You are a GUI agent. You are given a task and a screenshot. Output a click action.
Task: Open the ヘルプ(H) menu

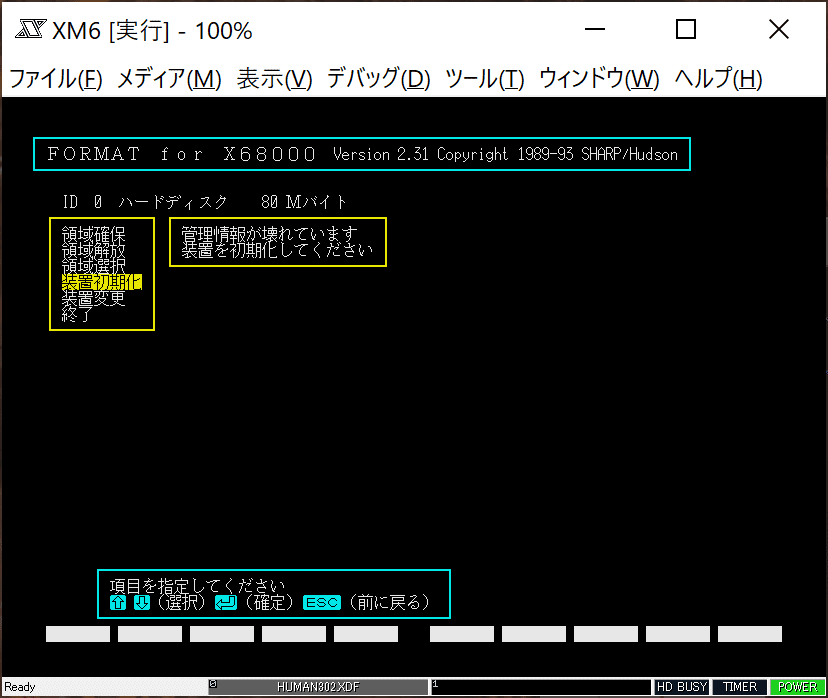pyautogui.click(x=719, y=79)
